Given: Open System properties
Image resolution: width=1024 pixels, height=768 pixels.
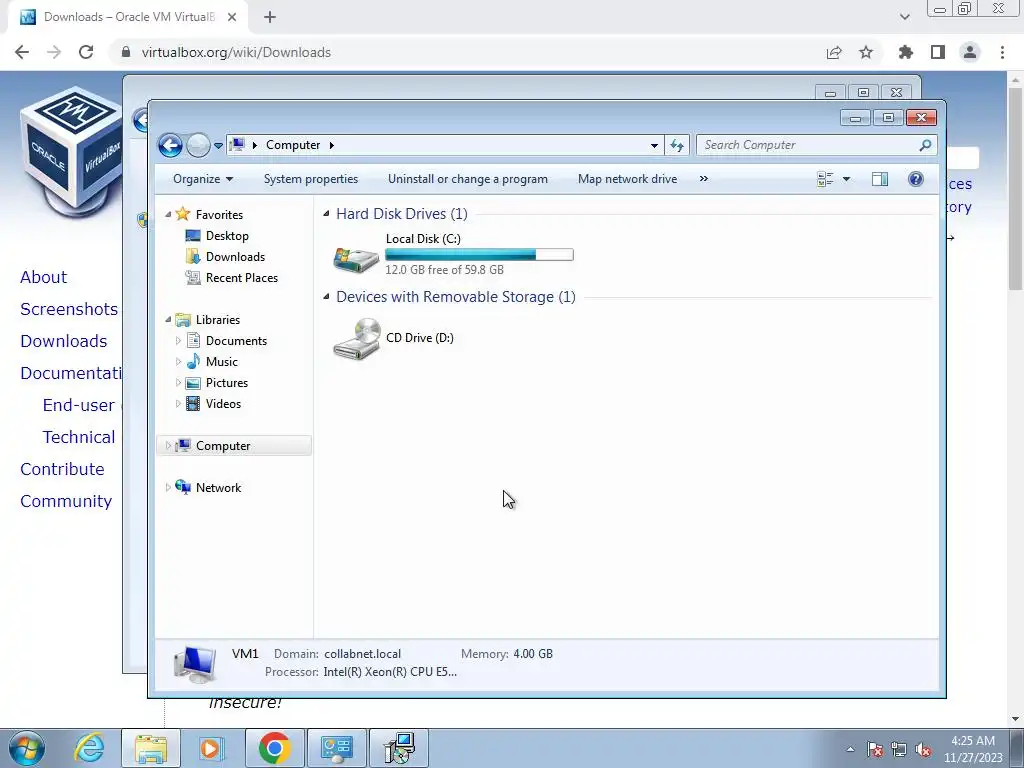Looking at the screenshot, I should point(311,179).
